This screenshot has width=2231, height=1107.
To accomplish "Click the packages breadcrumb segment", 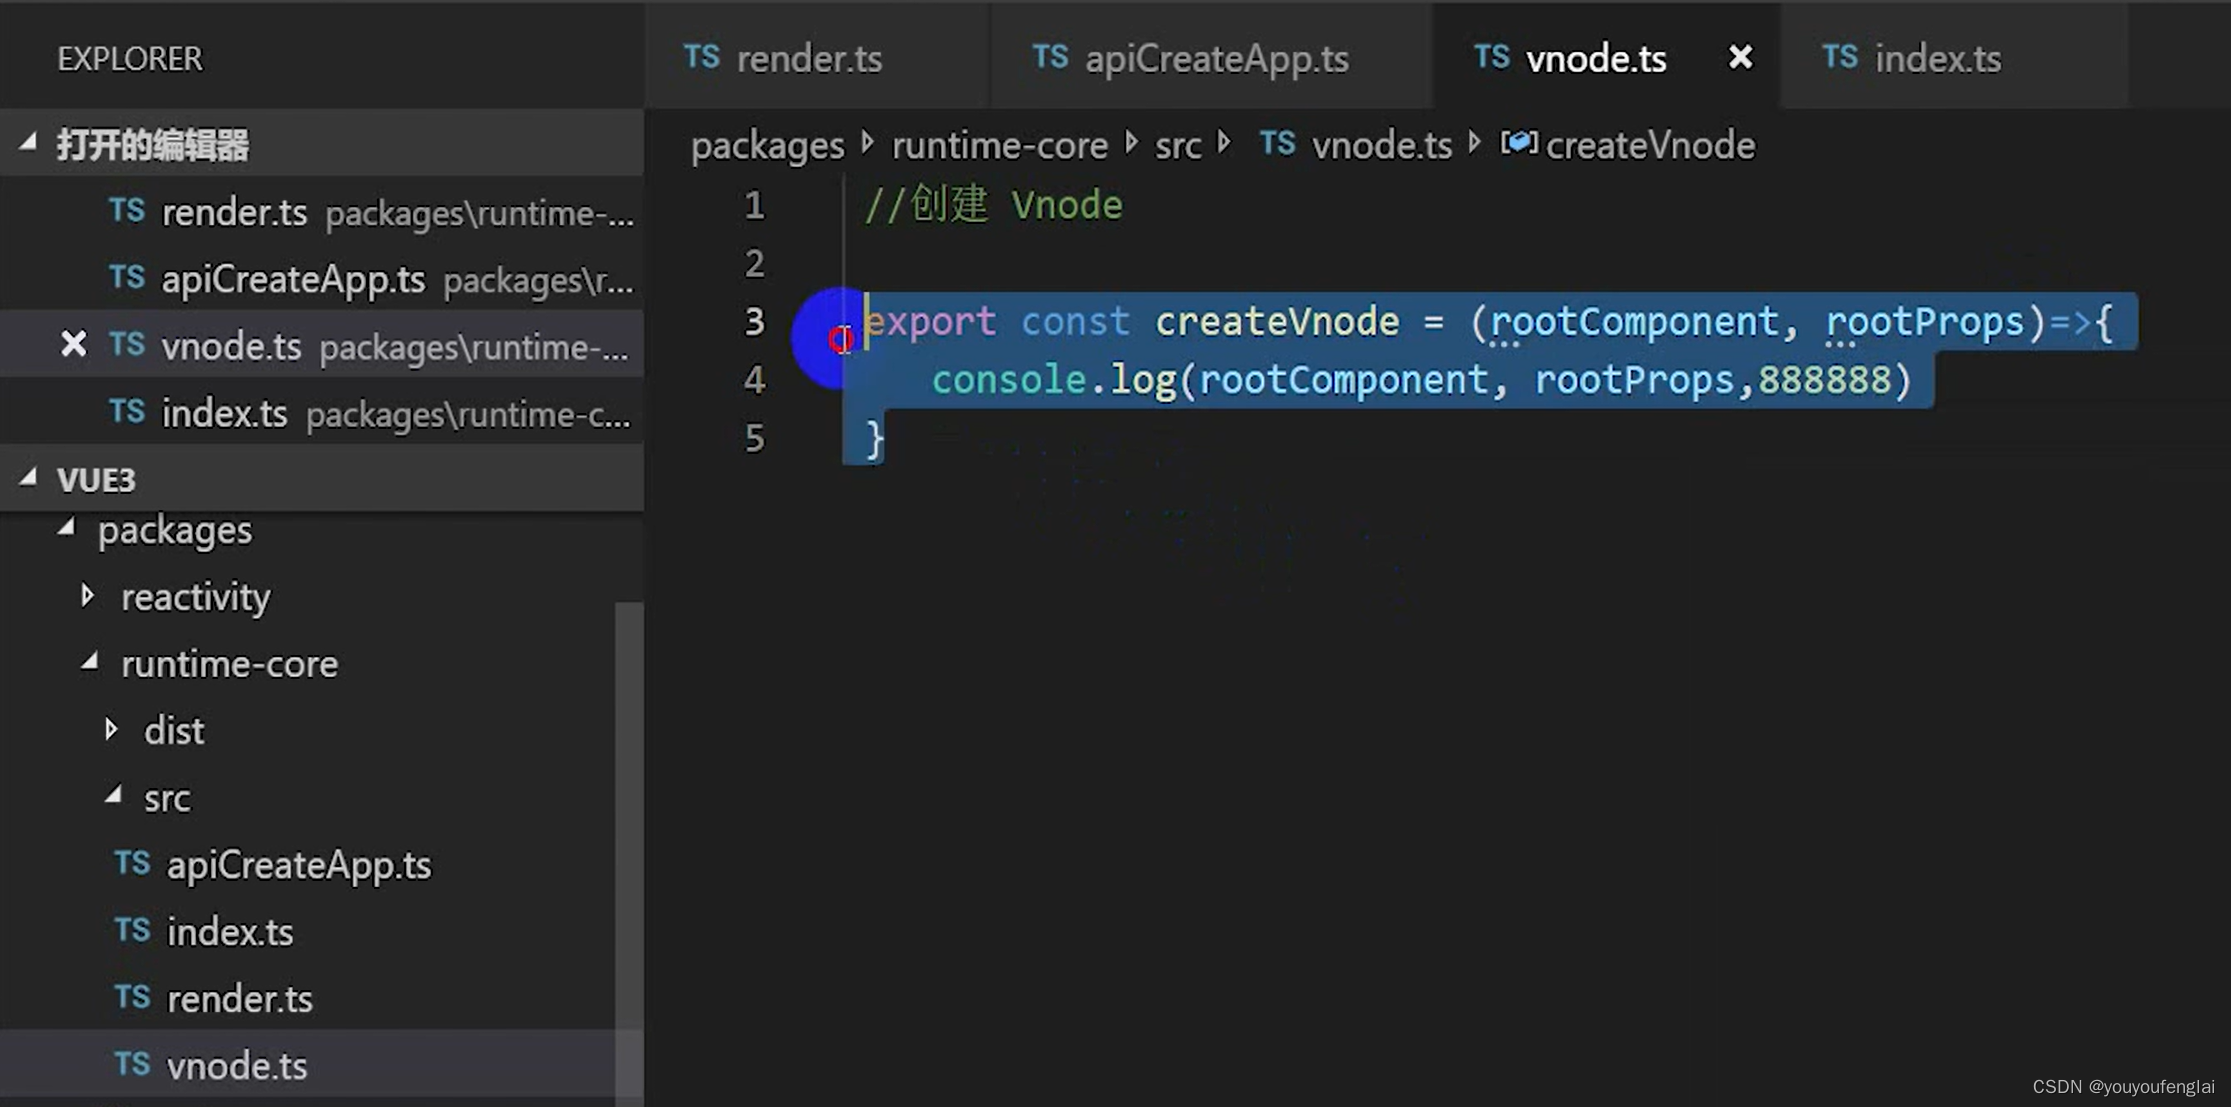I will (x=767, y=146).
